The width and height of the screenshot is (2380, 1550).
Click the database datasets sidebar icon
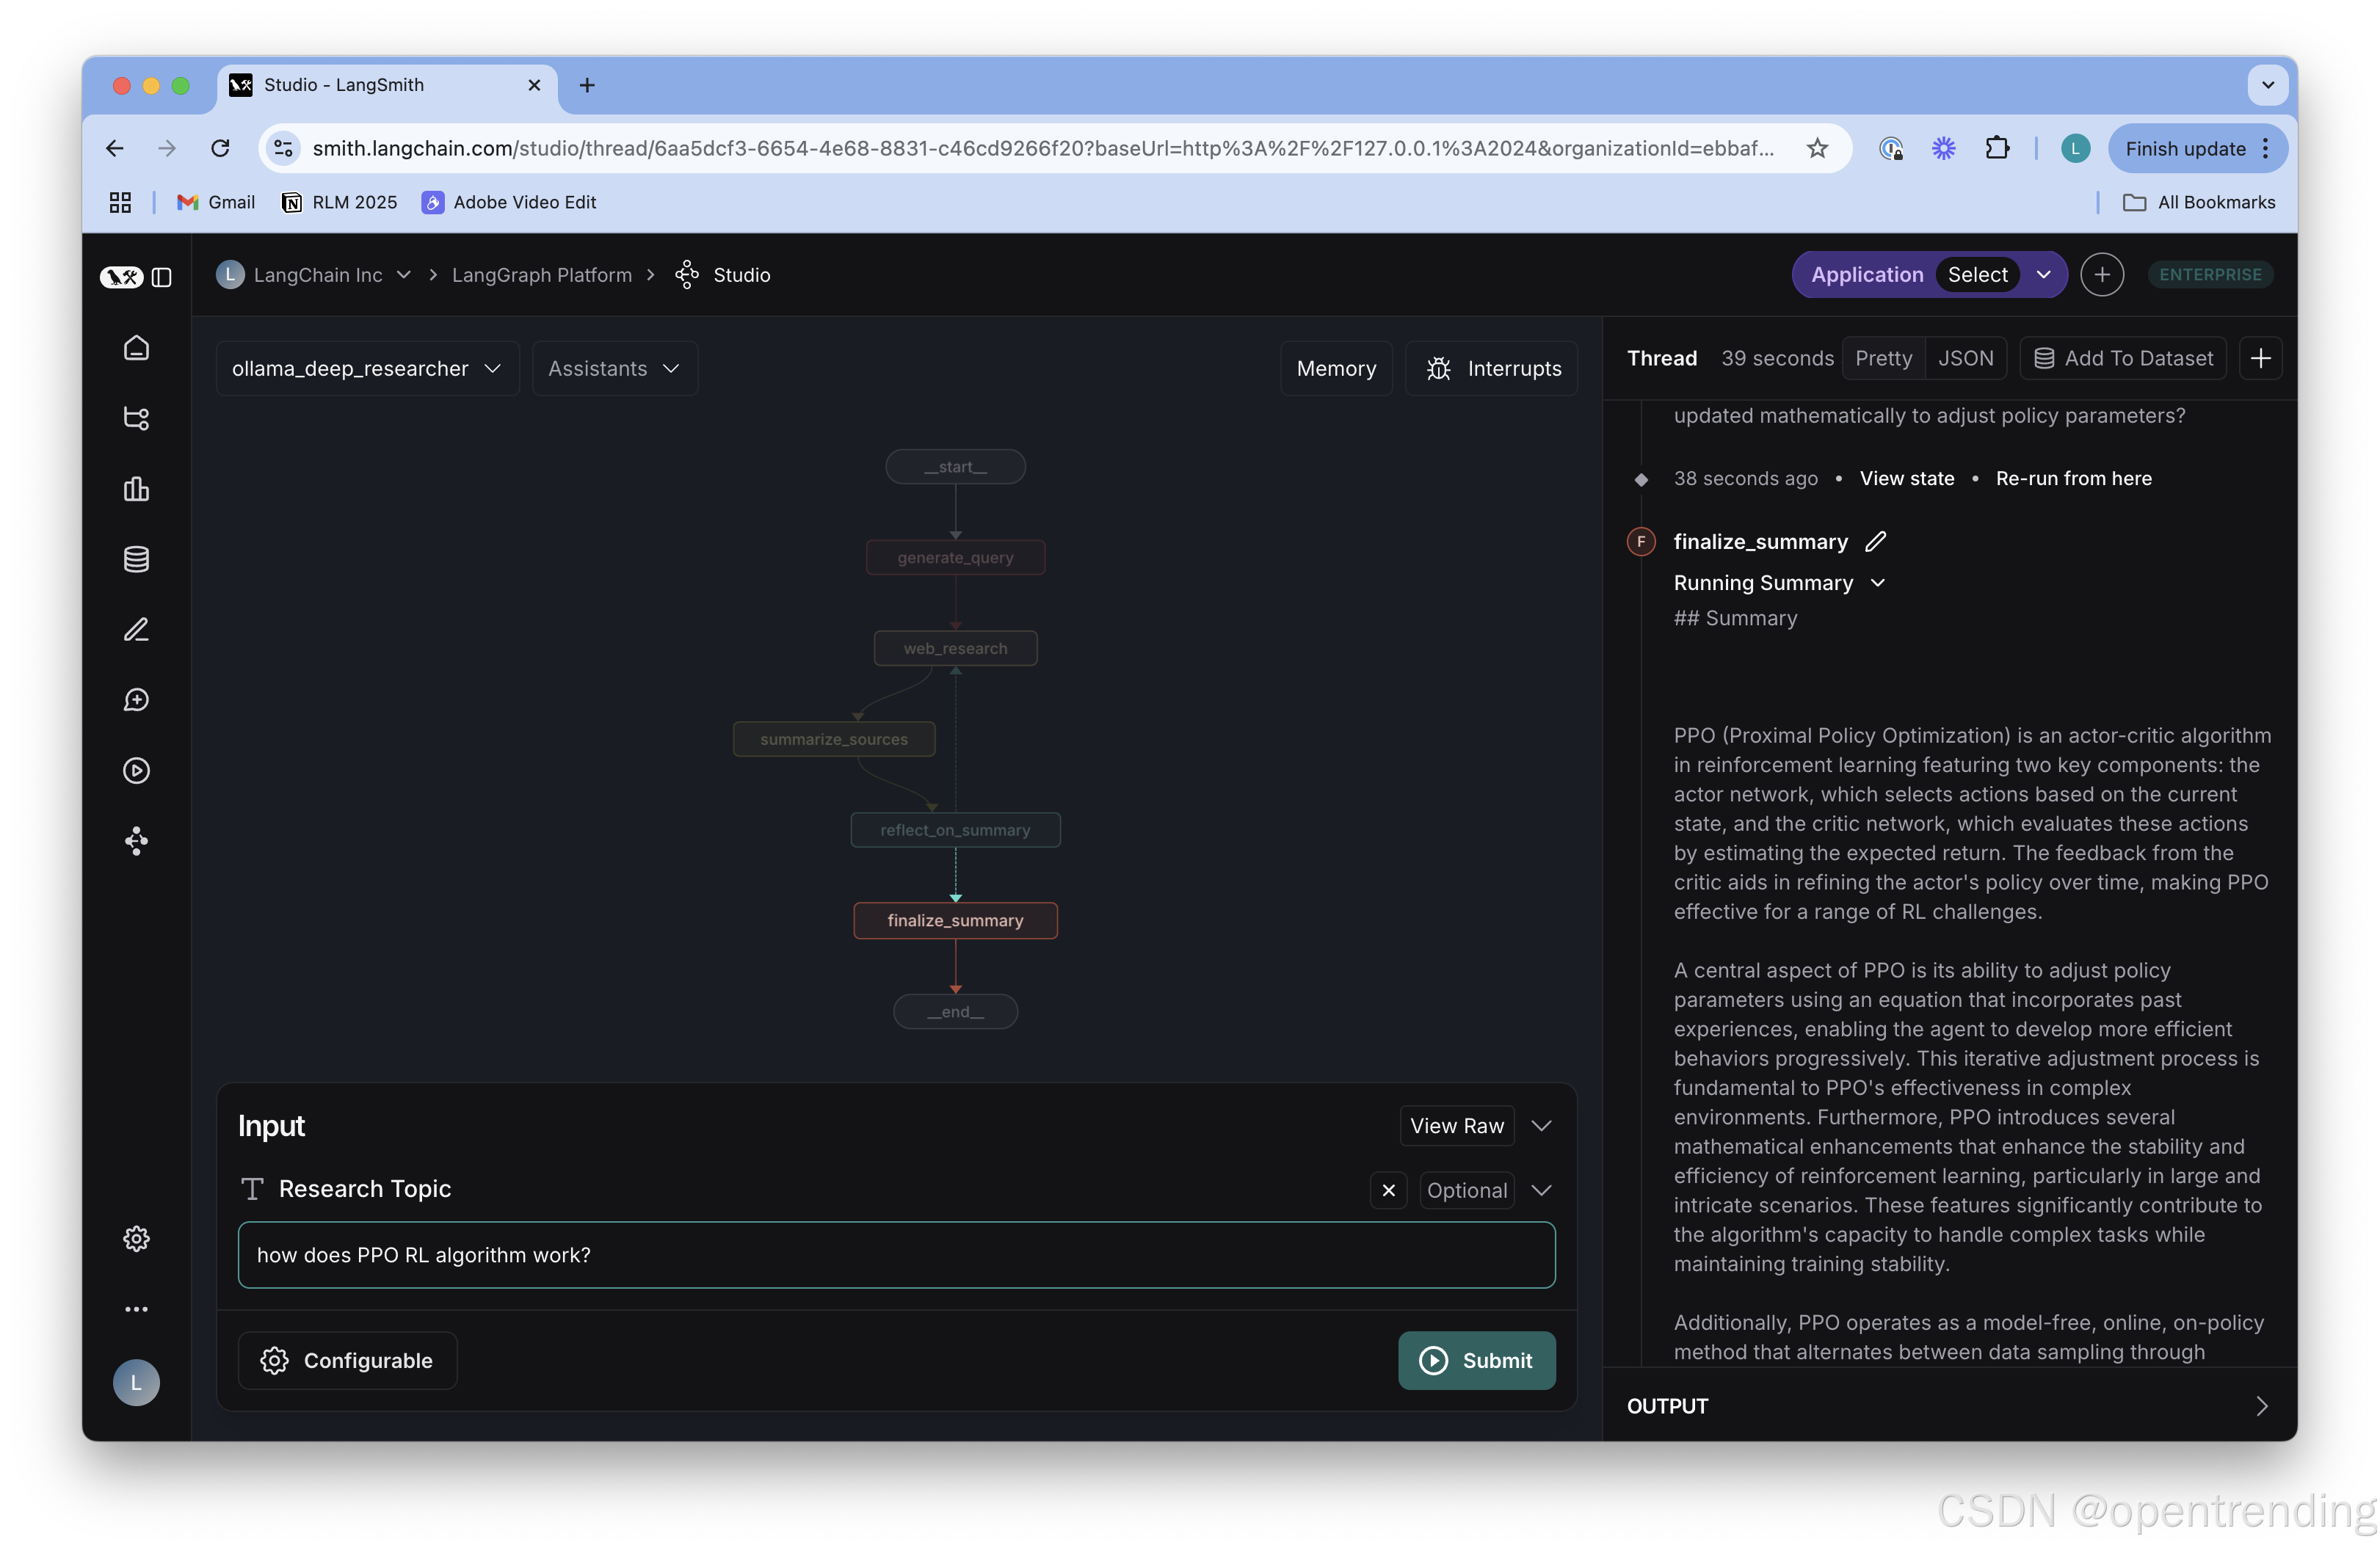(x=136, y=559)
